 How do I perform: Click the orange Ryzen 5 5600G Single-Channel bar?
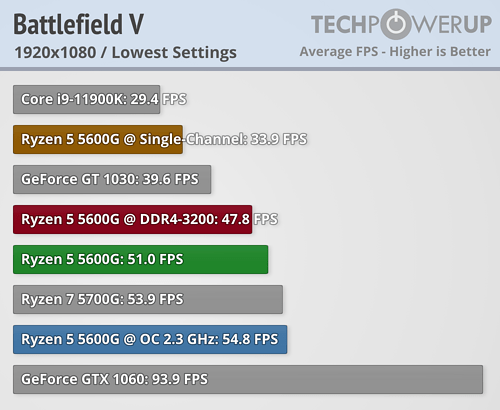[98, 139]
